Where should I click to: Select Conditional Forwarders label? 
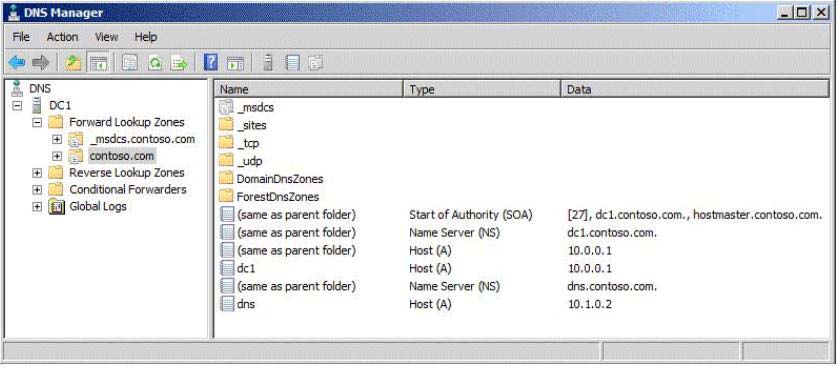128,189
